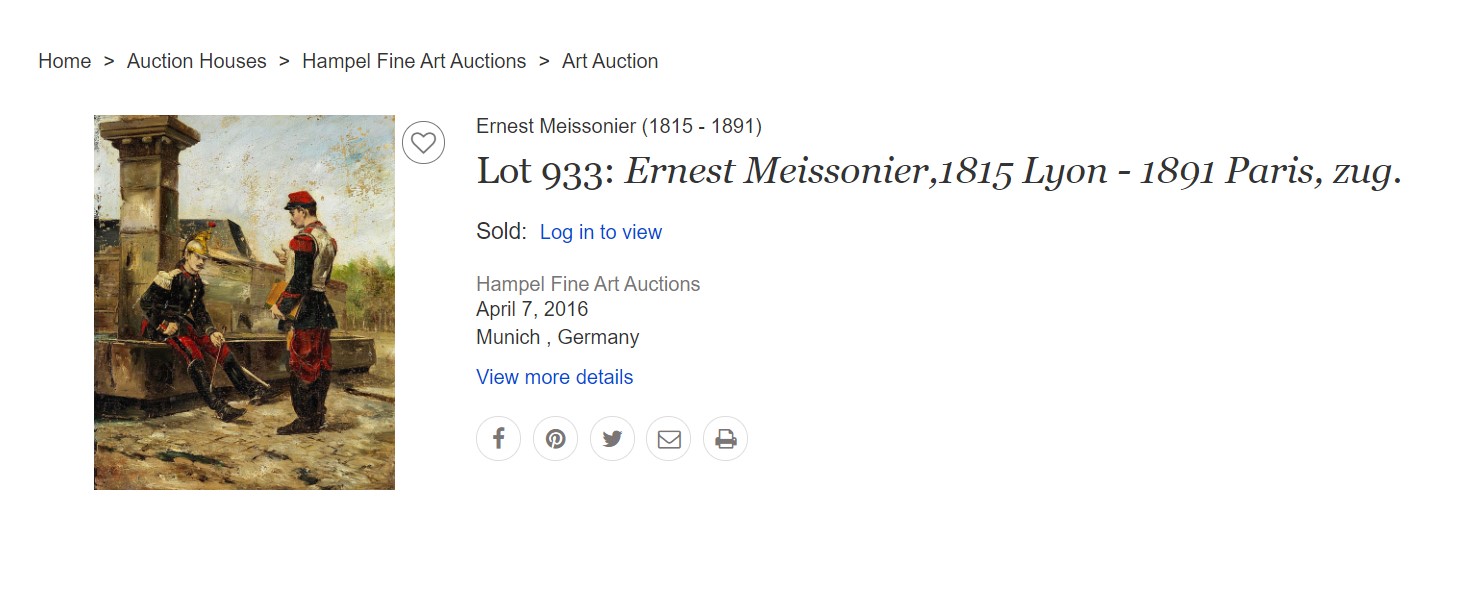
Task: Click artist name Ernest Meissonier (1815 - 1891)
Action: (x=619, y=126)
